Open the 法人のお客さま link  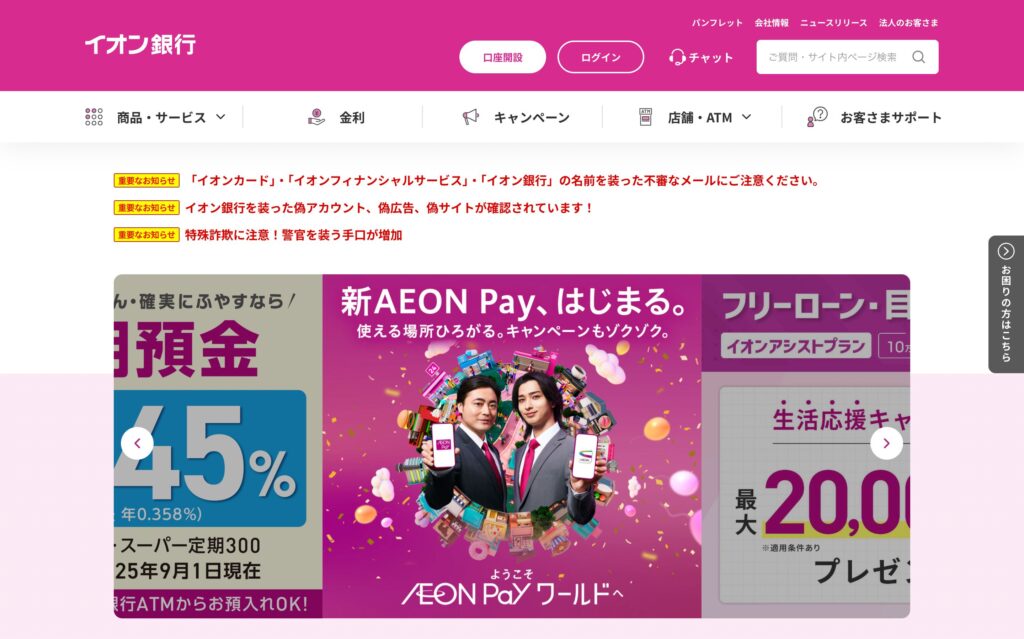[x=908, y=23]
